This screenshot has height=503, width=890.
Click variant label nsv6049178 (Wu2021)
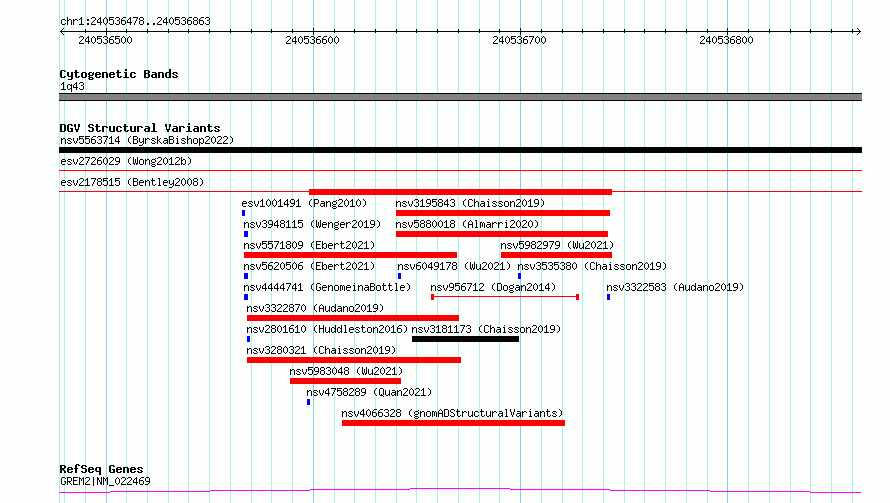pyautogui.click(x=454, y=266)
